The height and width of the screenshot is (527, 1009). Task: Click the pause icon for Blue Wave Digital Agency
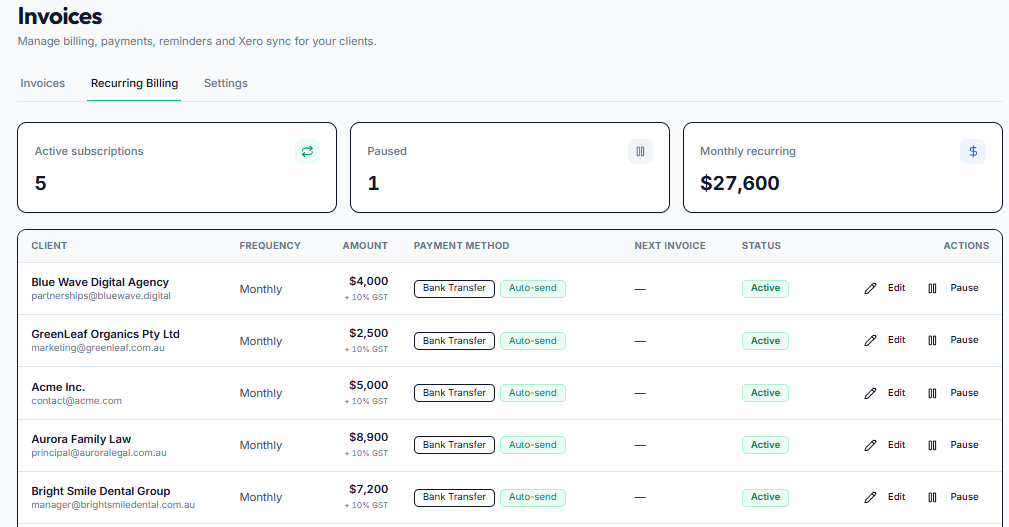(932, 288)
